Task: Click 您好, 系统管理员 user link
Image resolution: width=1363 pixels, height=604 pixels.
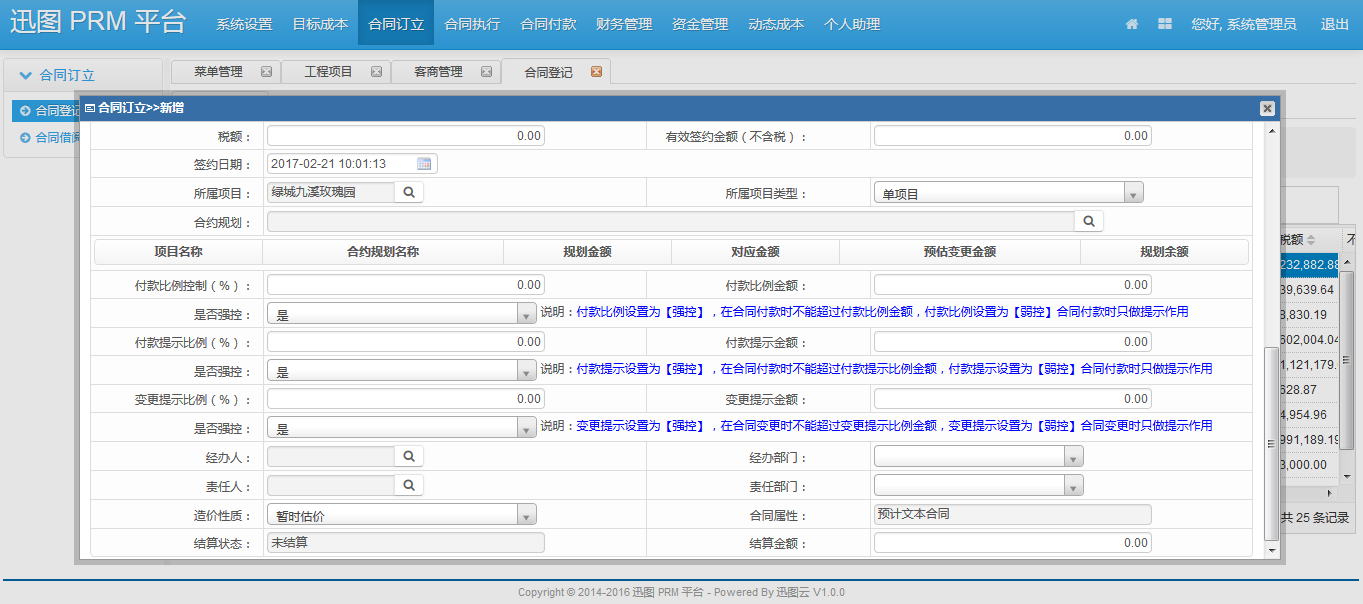Action: coord(1244,24)
